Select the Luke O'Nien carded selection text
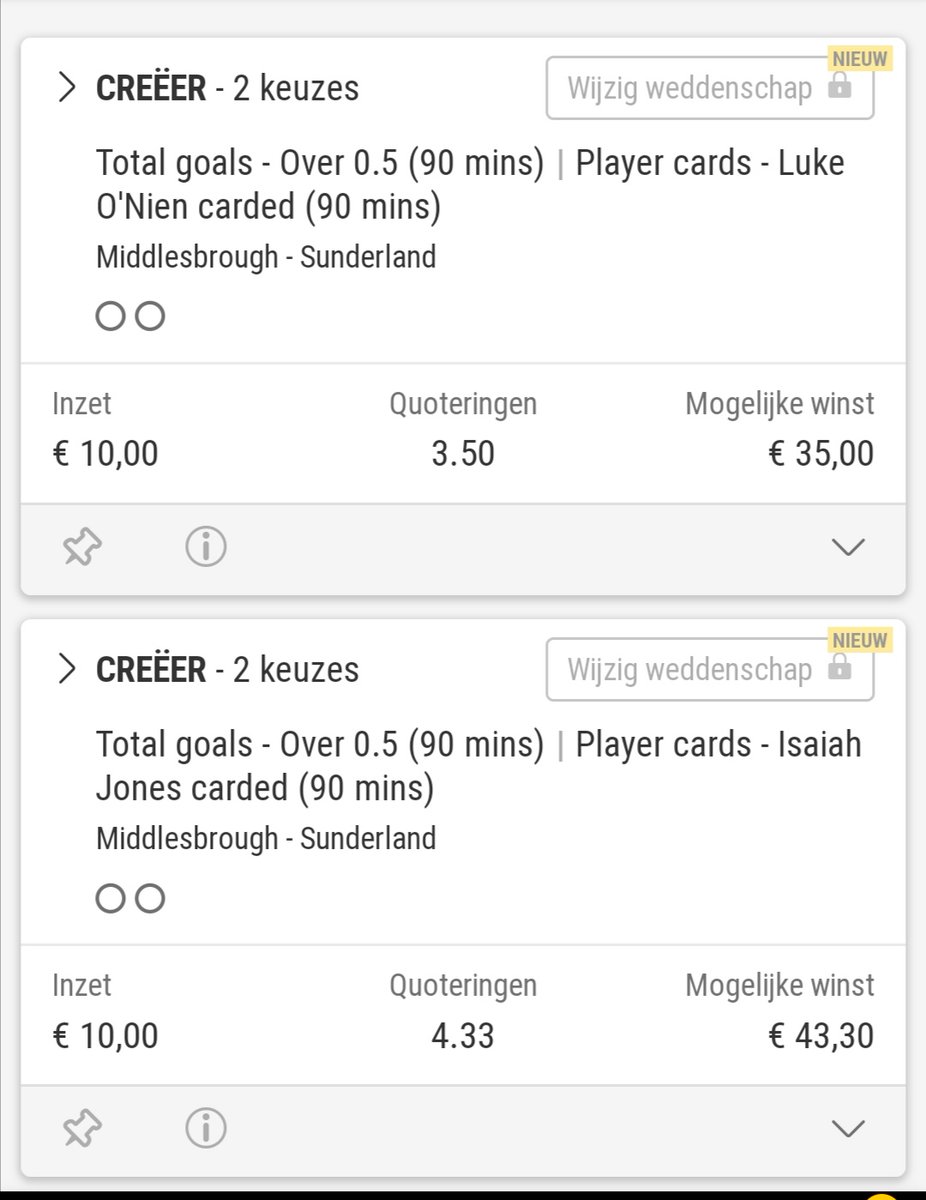Image resolution: width=926 pixels, height=1200 pixels. click(470, 184)
